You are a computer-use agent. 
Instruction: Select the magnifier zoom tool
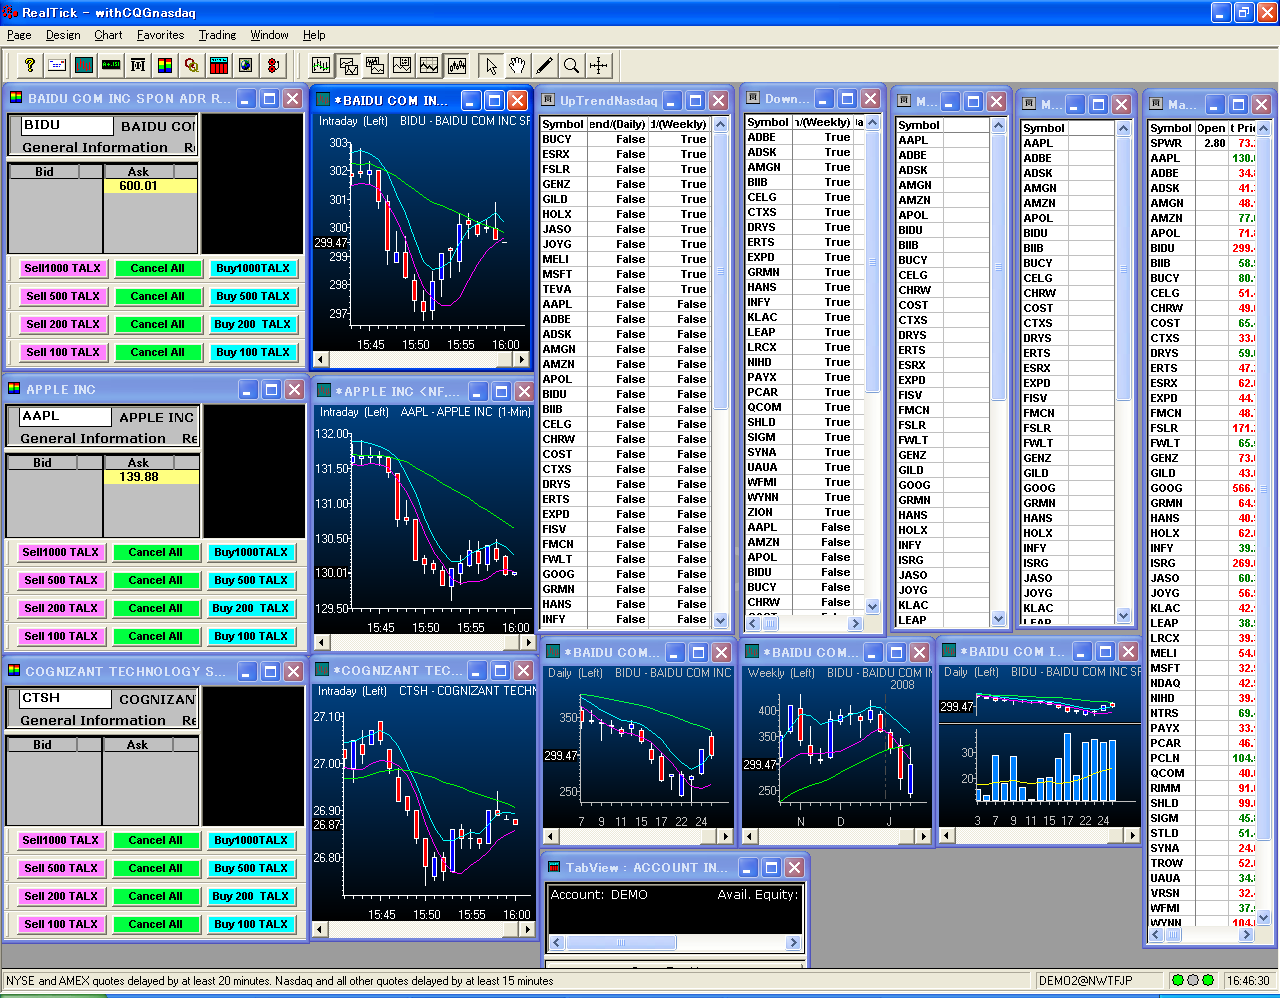(x=571, y=65)
